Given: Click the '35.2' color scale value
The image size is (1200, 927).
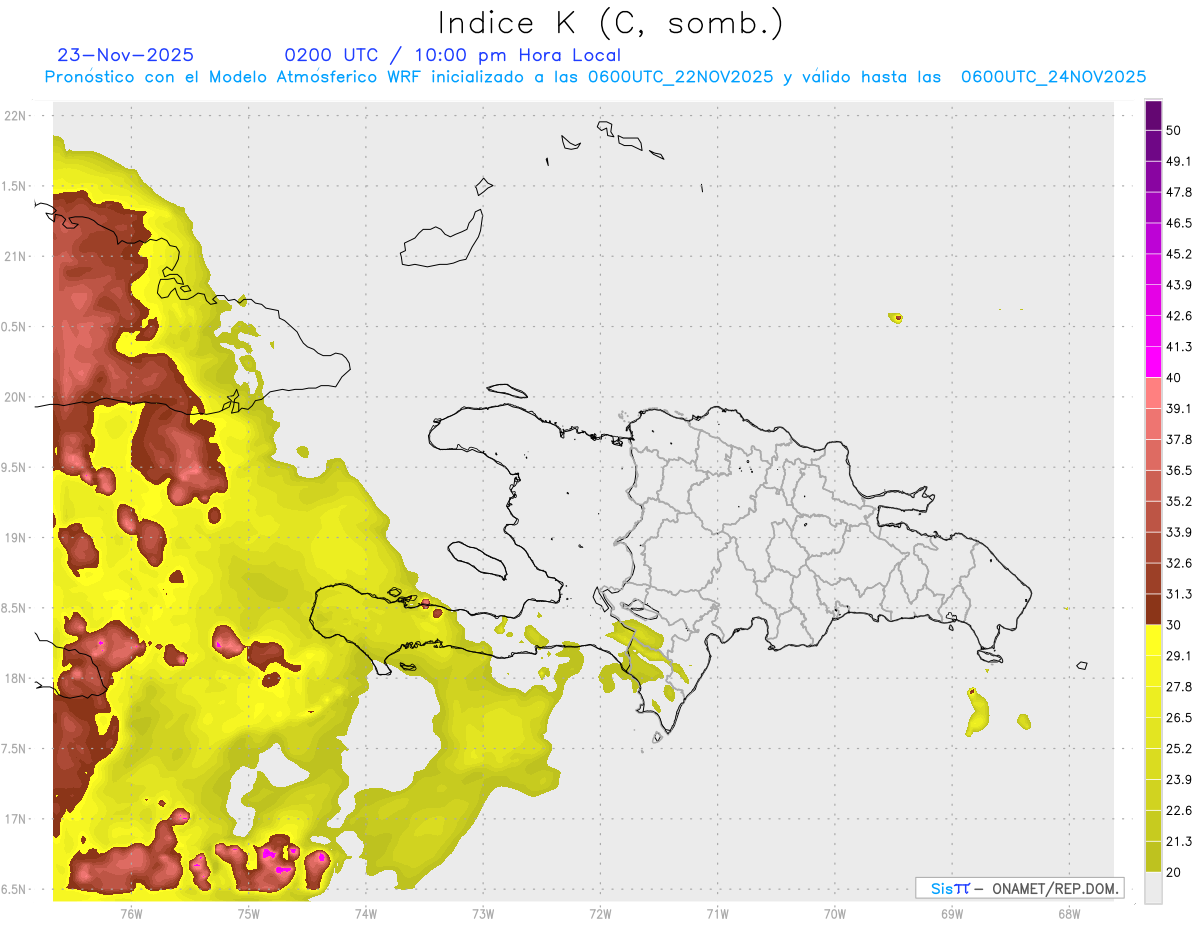Looking at the screenshot, I should (x=1179, y=501).
